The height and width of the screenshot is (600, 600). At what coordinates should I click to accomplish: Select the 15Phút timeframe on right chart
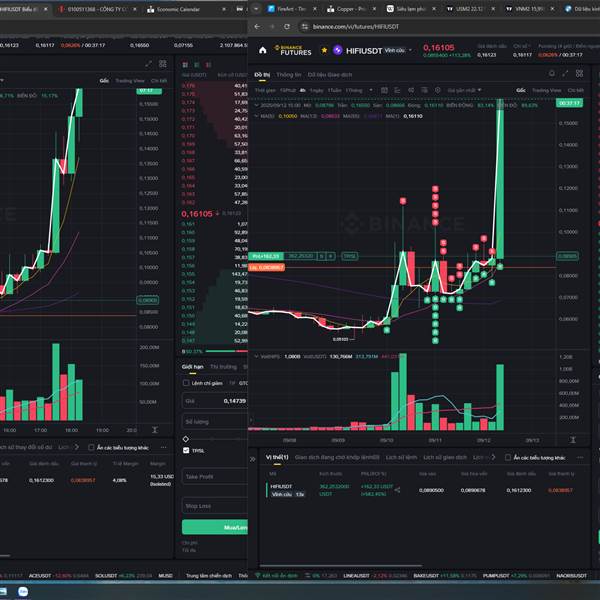(x=288, y=90)
